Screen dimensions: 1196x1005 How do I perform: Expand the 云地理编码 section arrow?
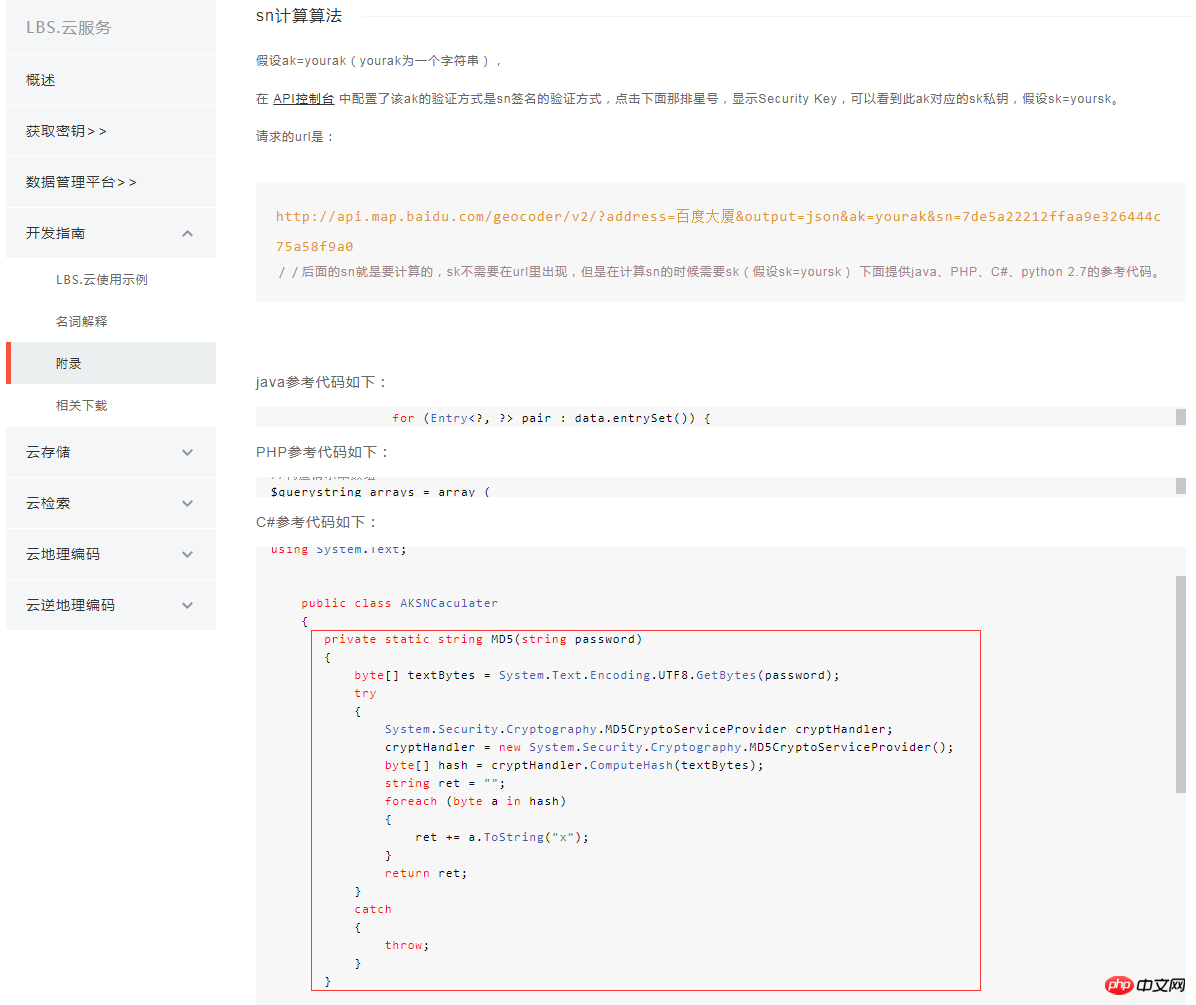[x=188, y=554]
